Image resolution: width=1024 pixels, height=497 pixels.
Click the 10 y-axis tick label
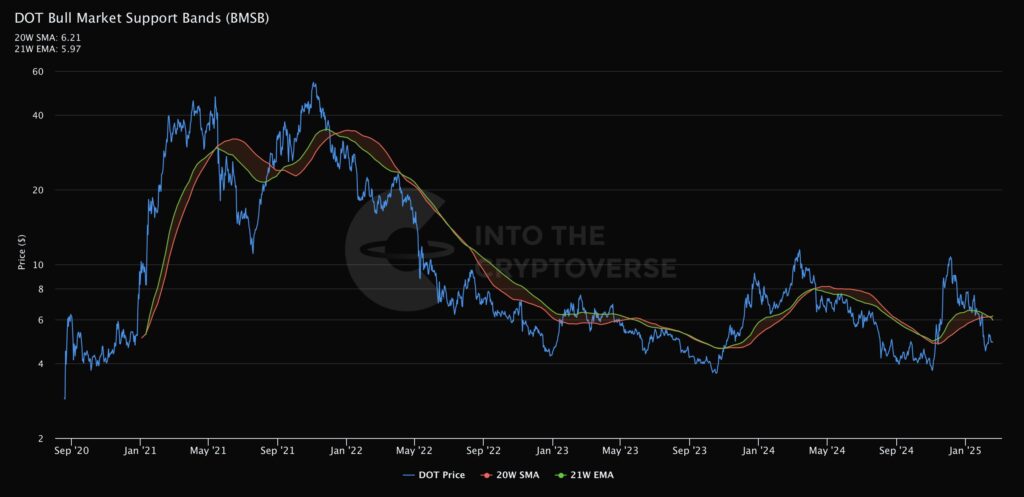(x=38, y=265)
